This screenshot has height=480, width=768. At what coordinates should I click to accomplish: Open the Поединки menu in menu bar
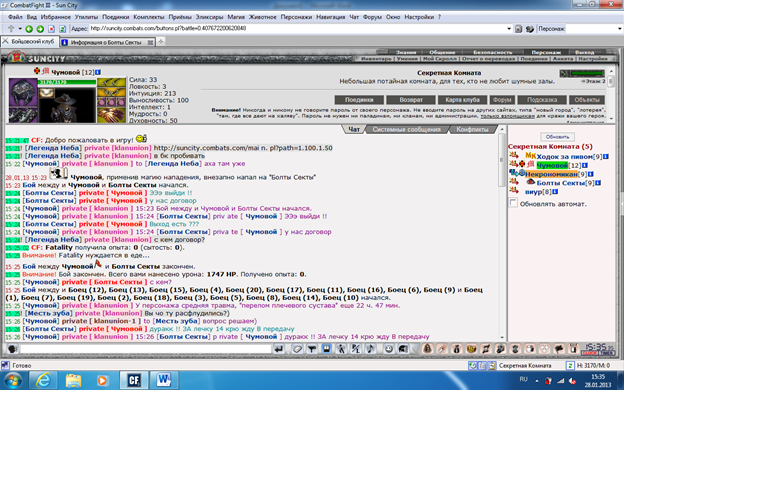[x=116, y=17]
